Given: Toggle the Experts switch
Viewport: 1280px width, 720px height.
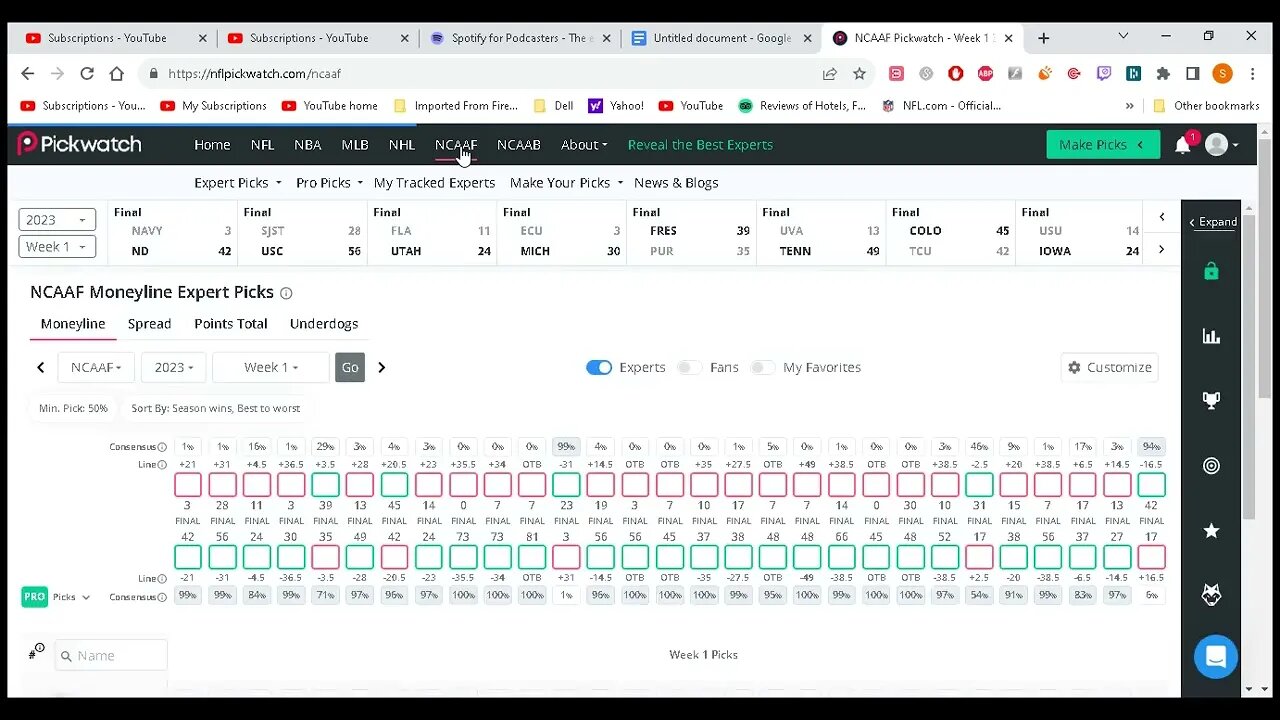Looking at the screenshot, I should [x=599, y=367].
